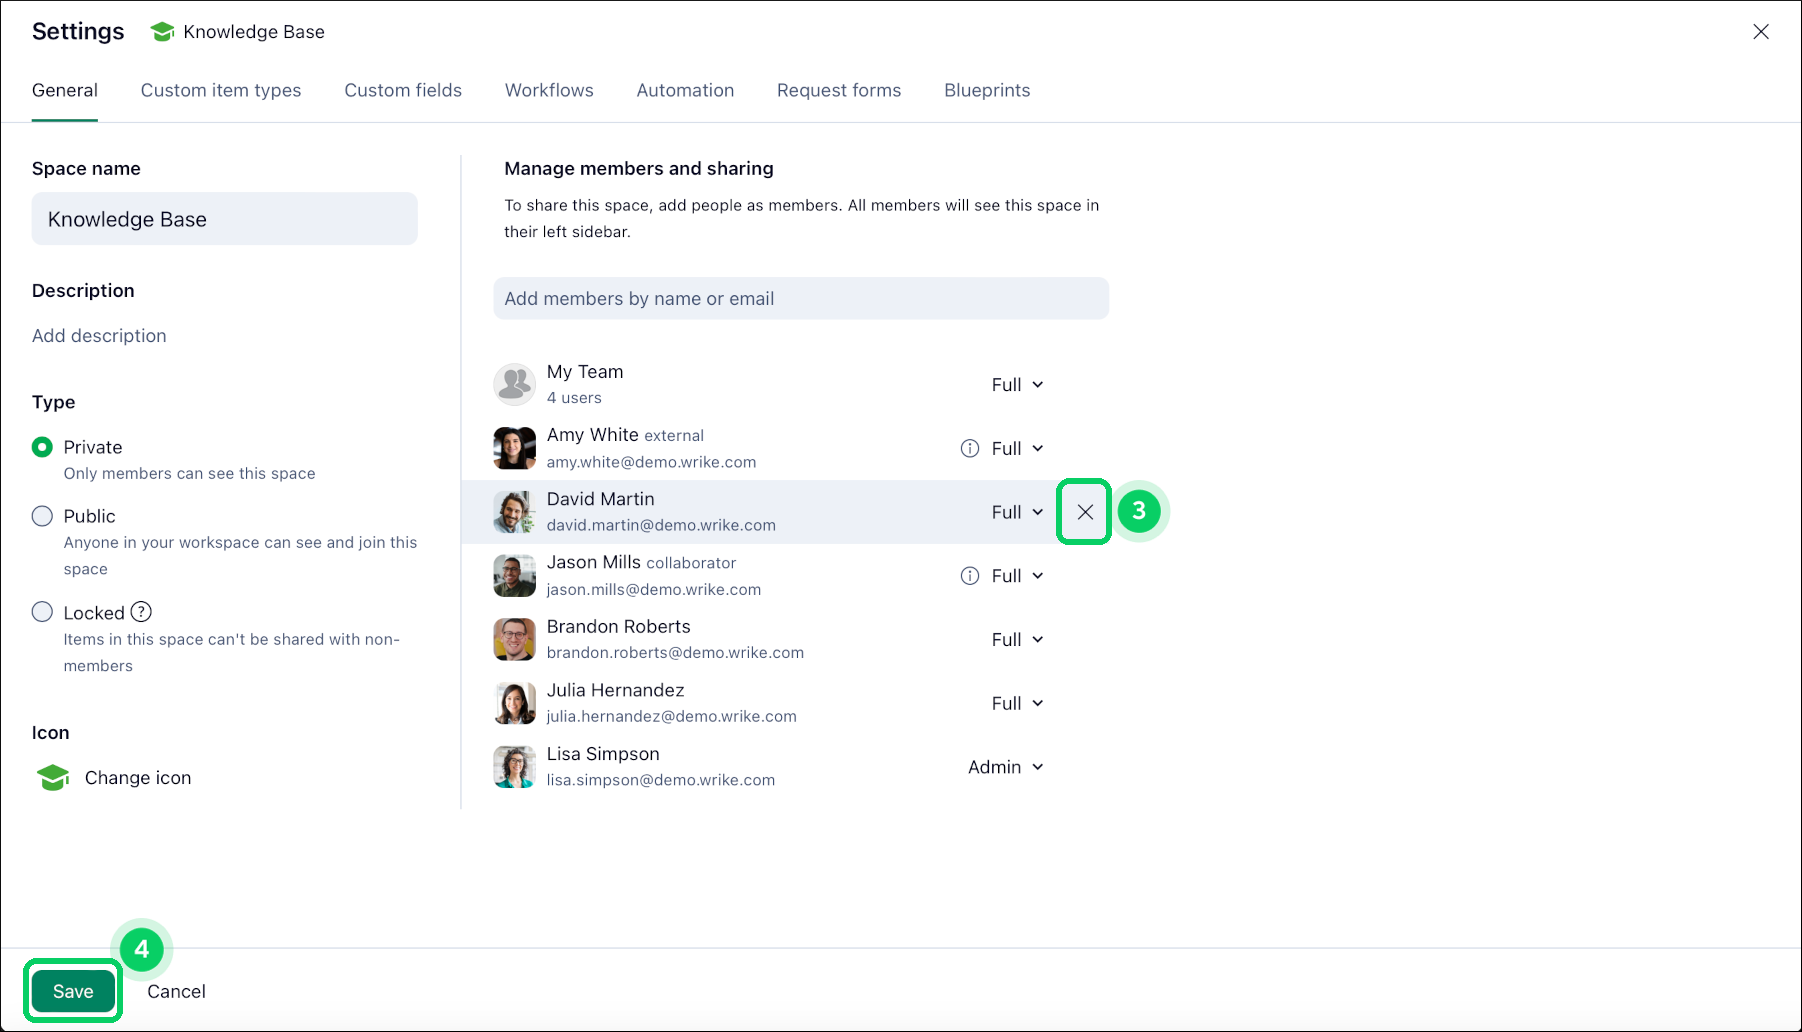Screen dimensions: 1802x1032
Task: Click the info icon beside Jason Mills
Action: click(x=969, y=576)
